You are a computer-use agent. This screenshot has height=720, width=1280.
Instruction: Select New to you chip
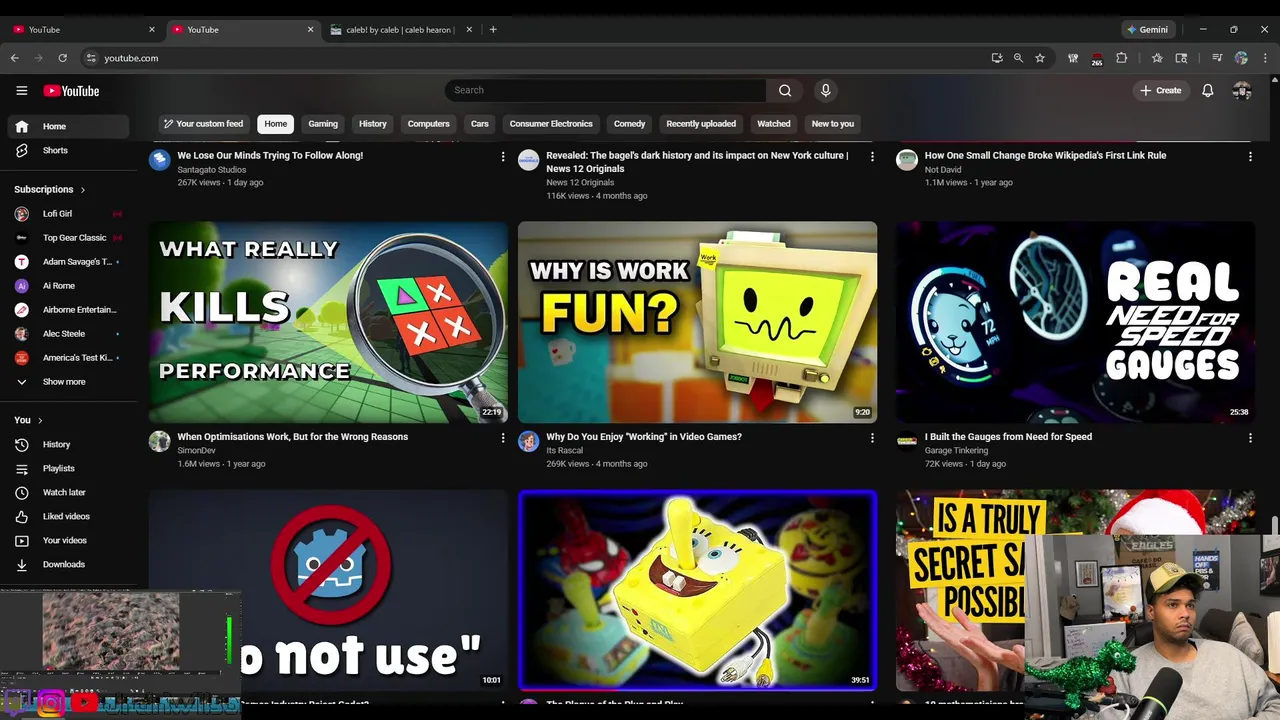[833, 124]
